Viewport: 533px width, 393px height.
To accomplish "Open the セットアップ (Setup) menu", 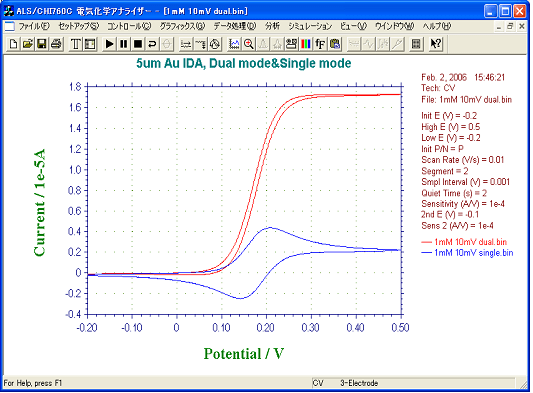I will (x=79, y=26).
